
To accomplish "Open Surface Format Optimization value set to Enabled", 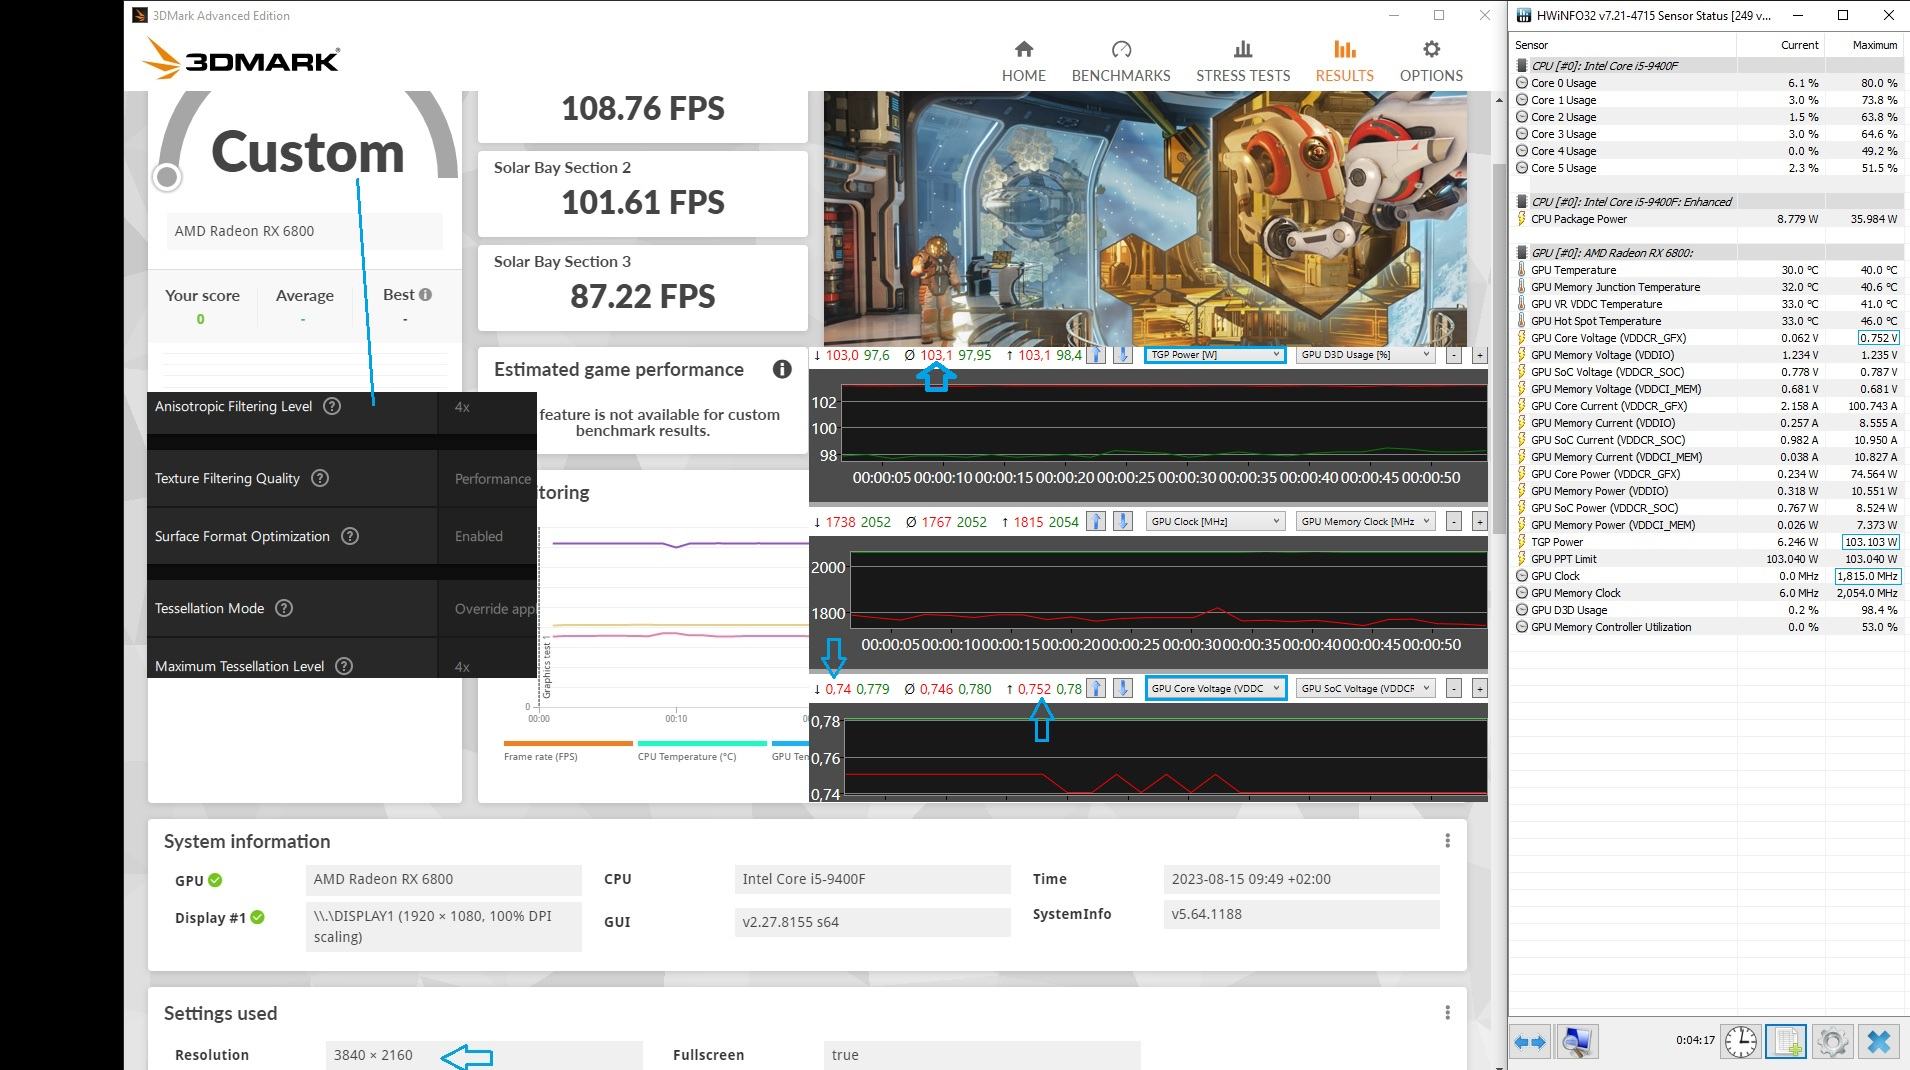I will tap(487, 536).
